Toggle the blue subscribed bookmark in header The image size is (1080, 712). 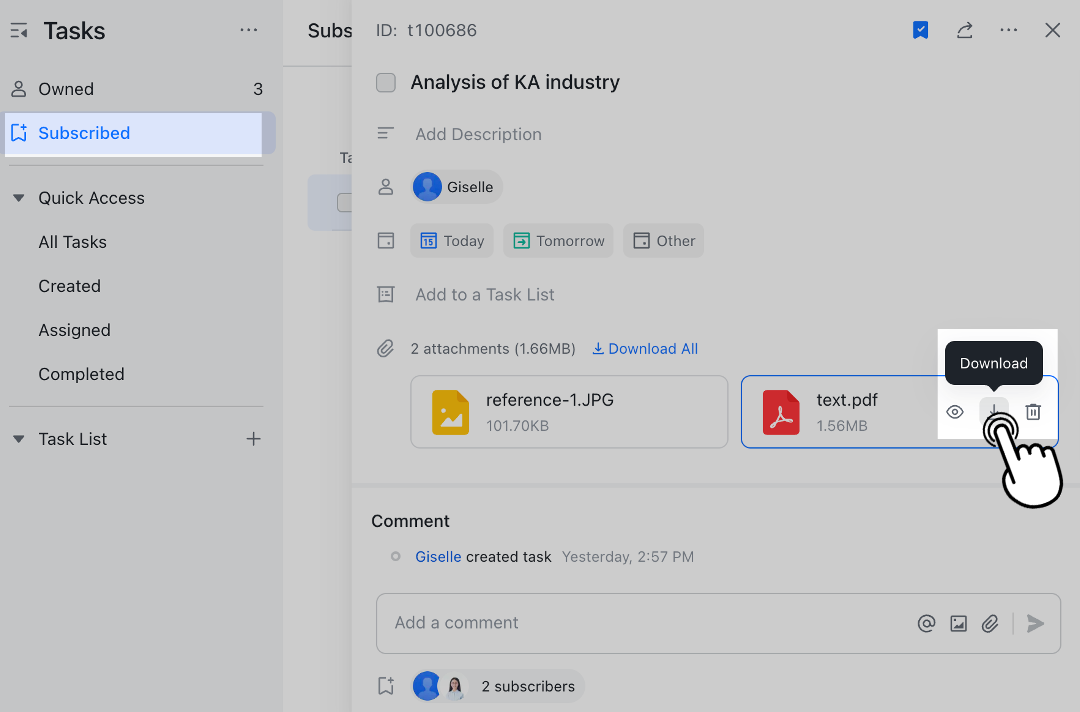tap(920, 30)
